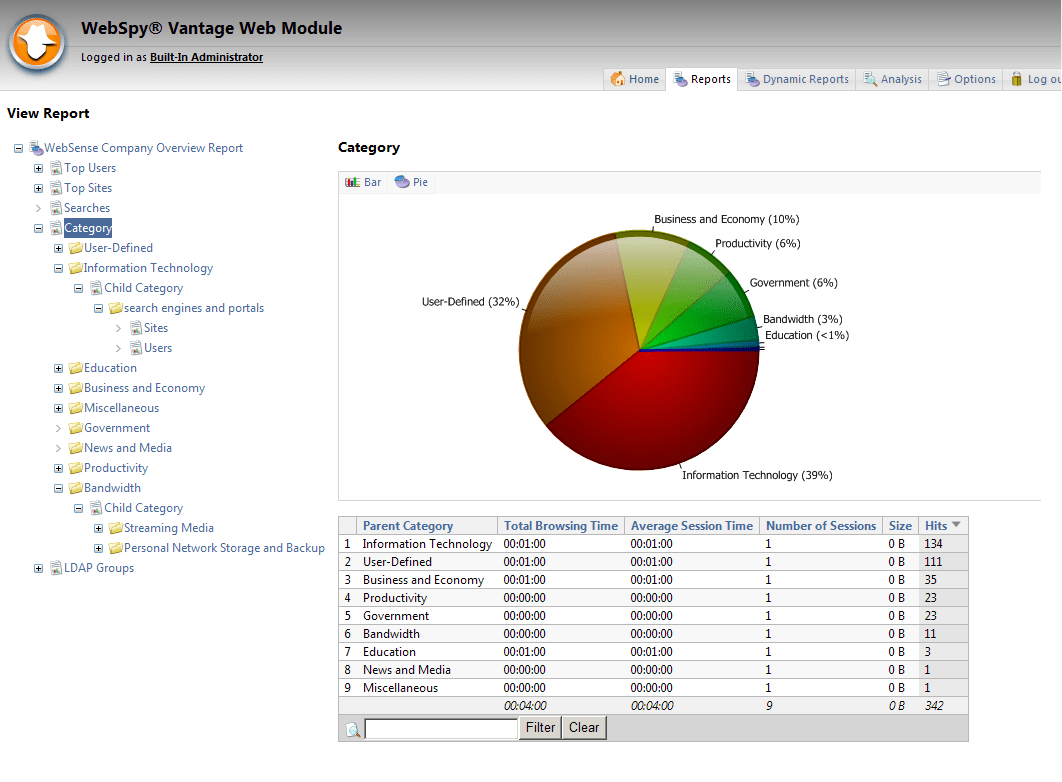Collapse the Bandwidth node
The image size is (1062, 782).
tap(58, 488)
